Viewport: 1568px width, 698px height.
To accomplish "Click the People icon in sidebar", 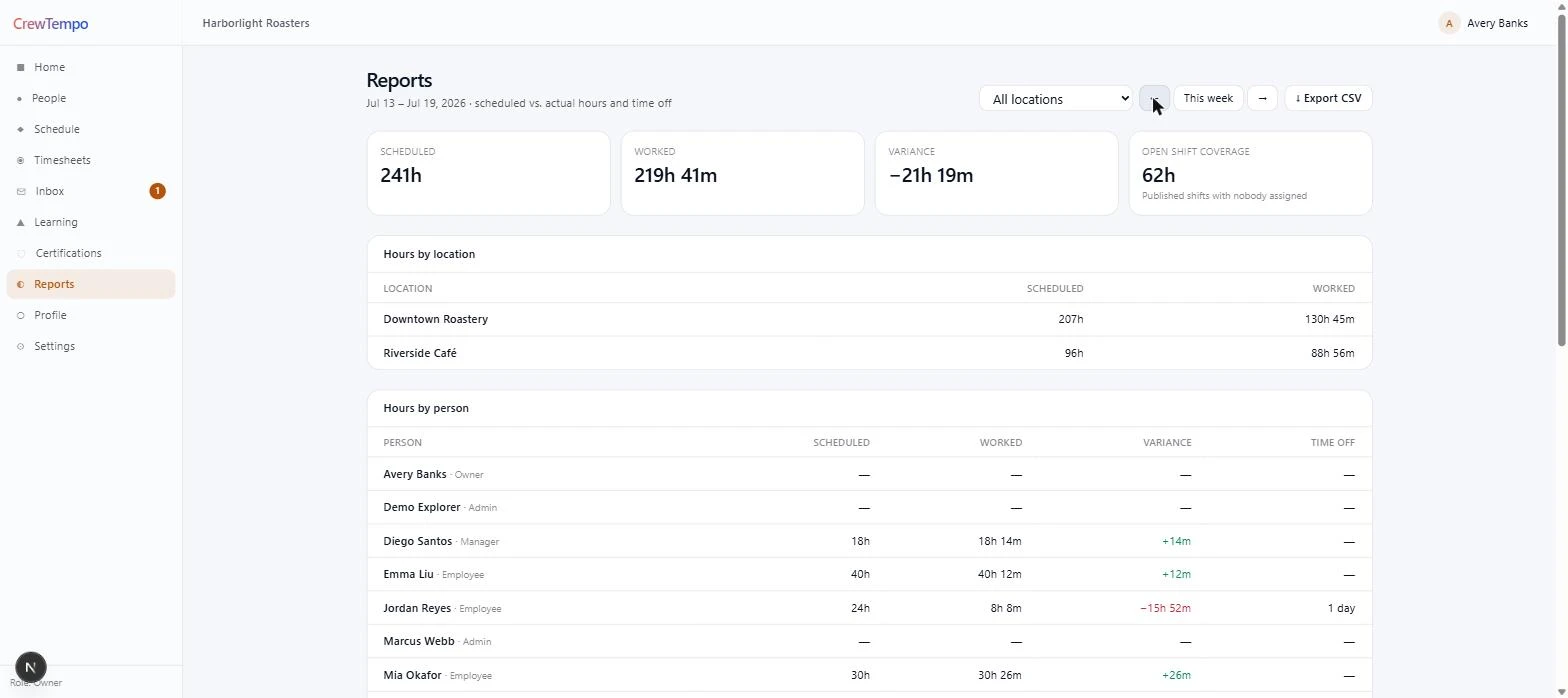I will click(21, 98).
